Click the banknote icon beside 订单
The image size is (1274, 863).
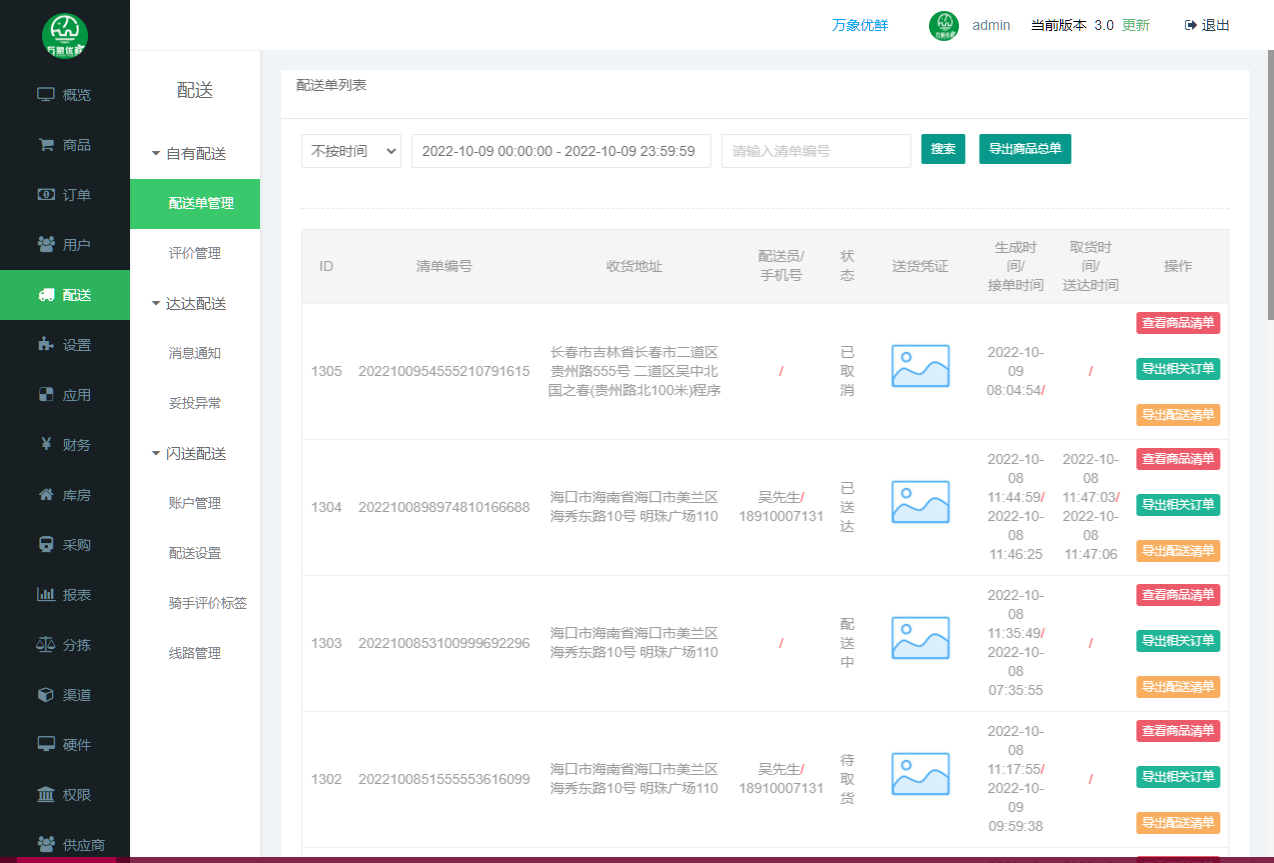(x=46, y=195)
